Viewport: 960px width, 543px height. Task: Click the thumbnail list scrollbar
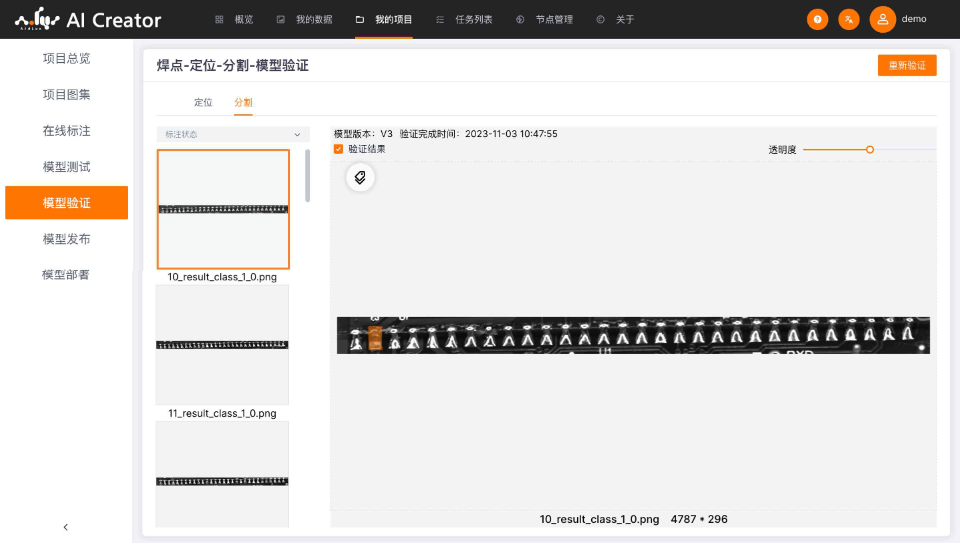coord(307,175)
